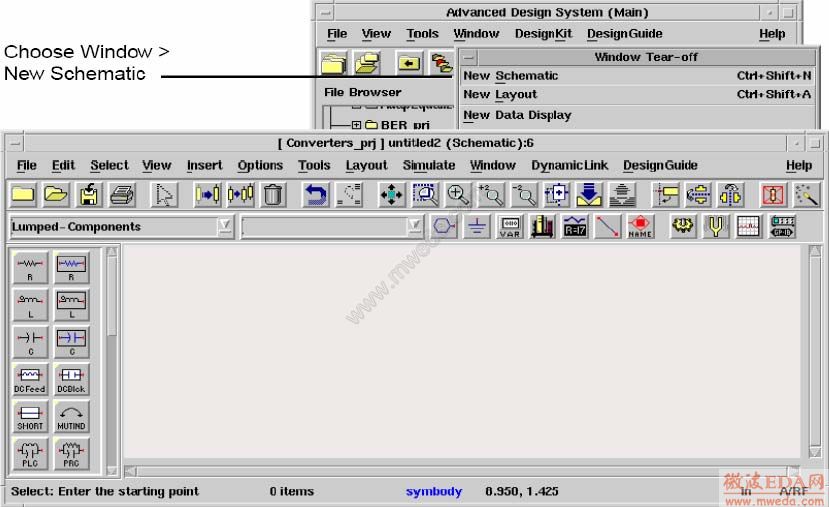This screenshot has width=829, height=507.
Task: Delete selection with the trash can icon
Action: [x=273, y=195]
